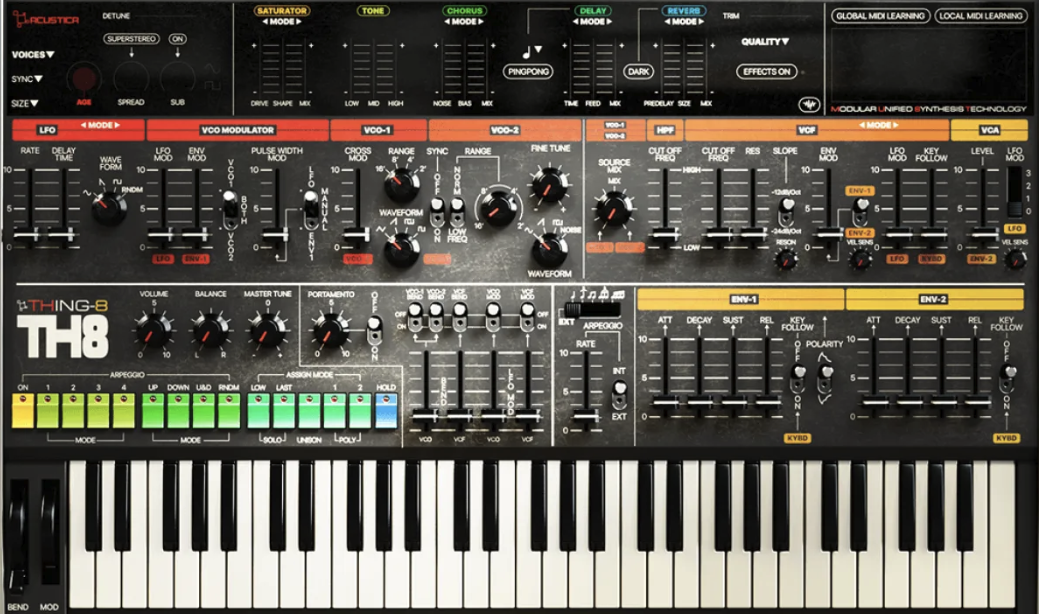The height and width of the screenshot is (614, 1039).
Task: Enable the SUPERSTEREO button
Action: pos(131,38)
